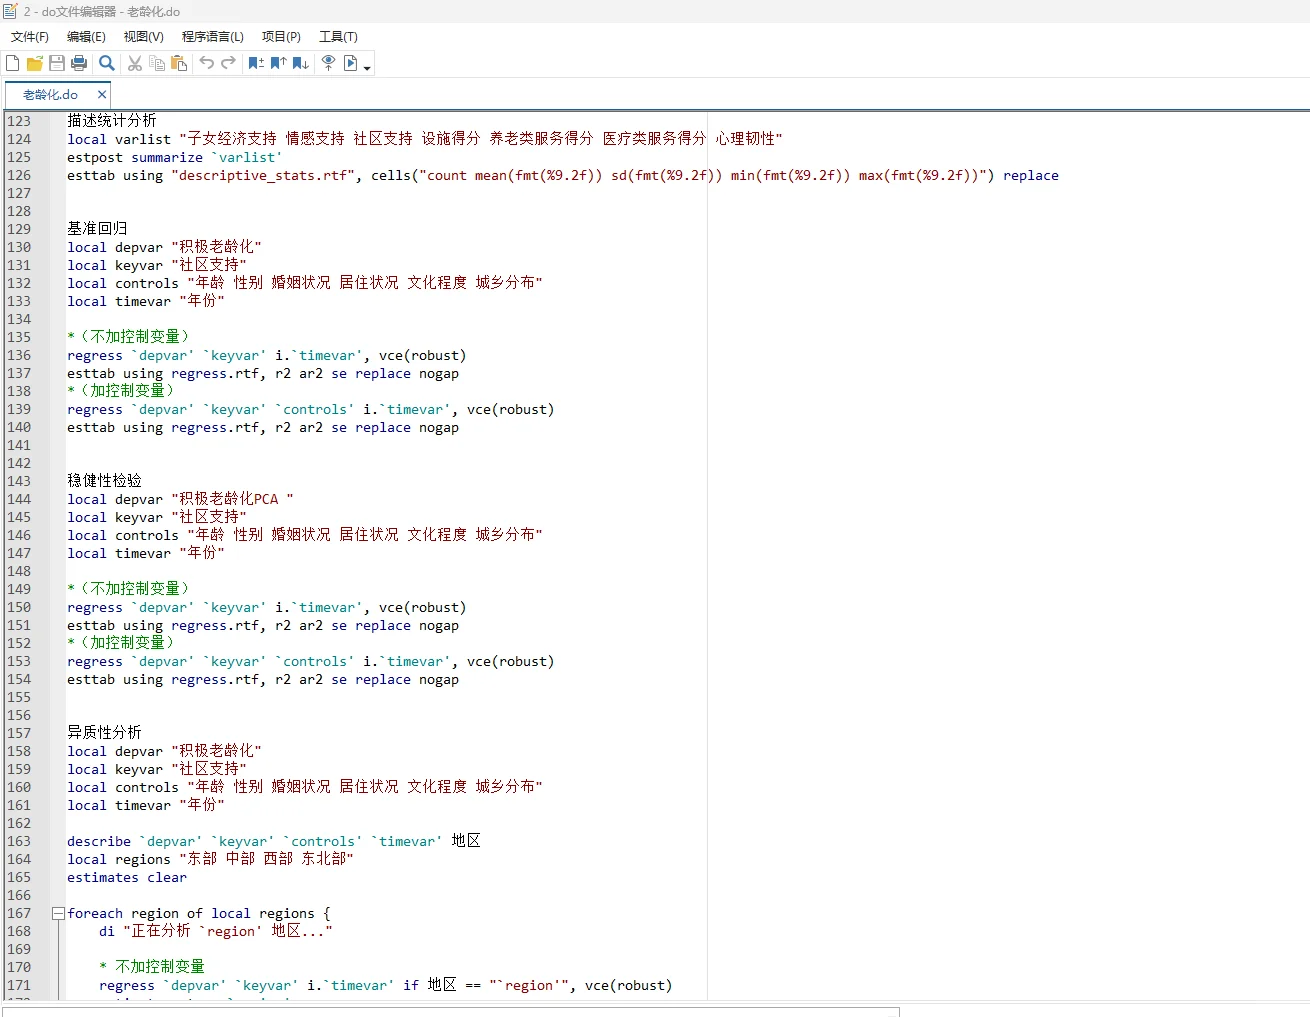
Task: Collapse the foreach region block
Action: point(58,913)
